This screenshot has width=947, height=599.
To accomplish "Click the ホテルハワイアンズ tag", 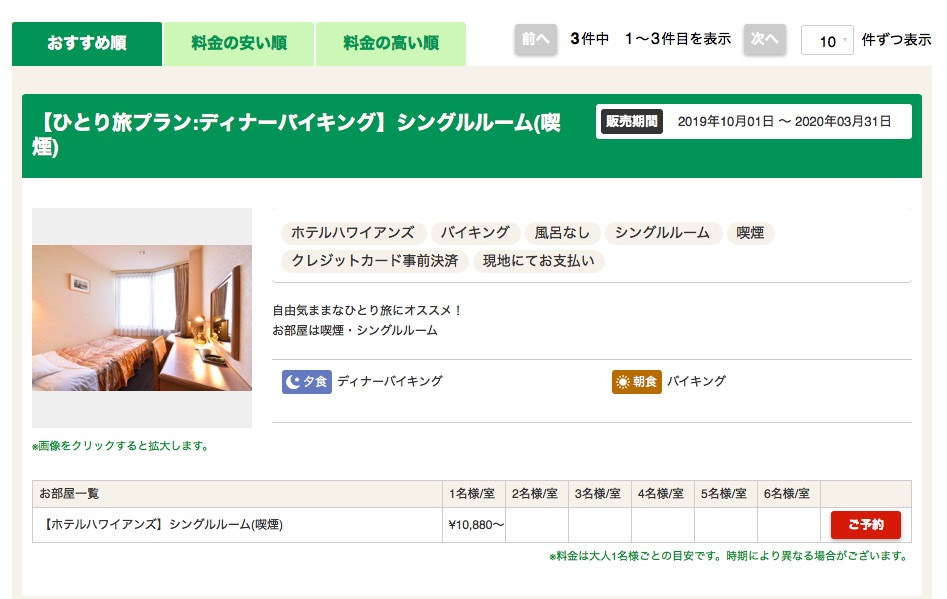I will (353, 233).
